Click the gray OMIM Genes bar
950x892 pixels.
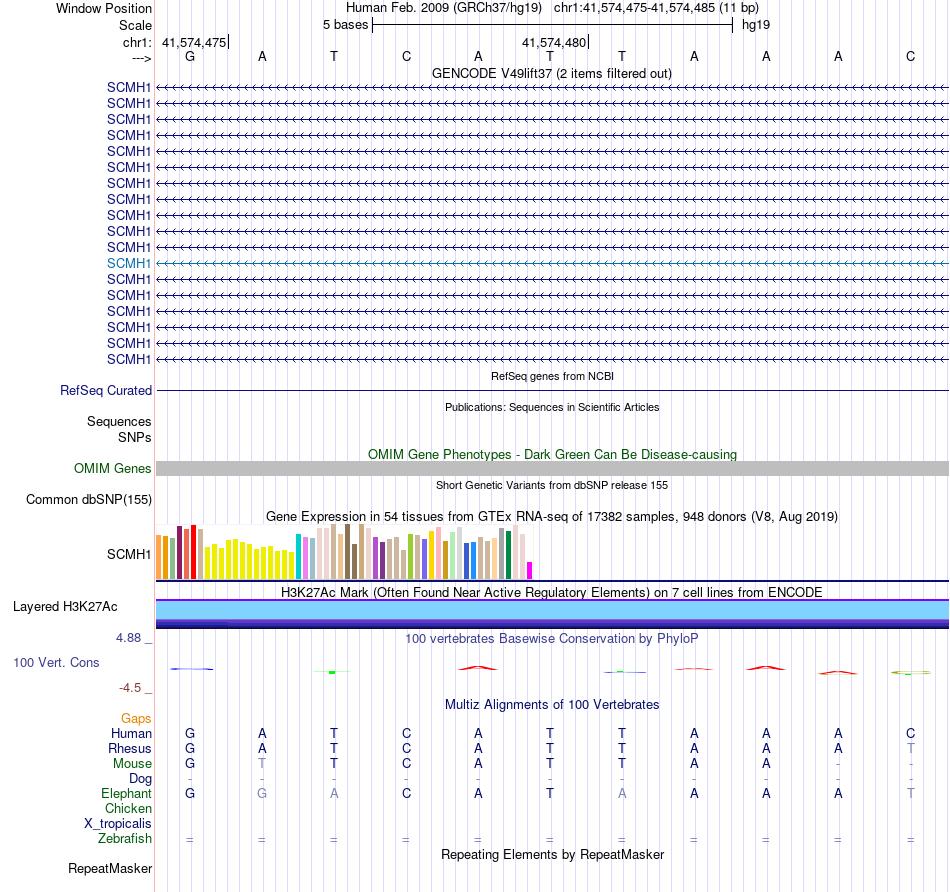click(x=552, y=468)
